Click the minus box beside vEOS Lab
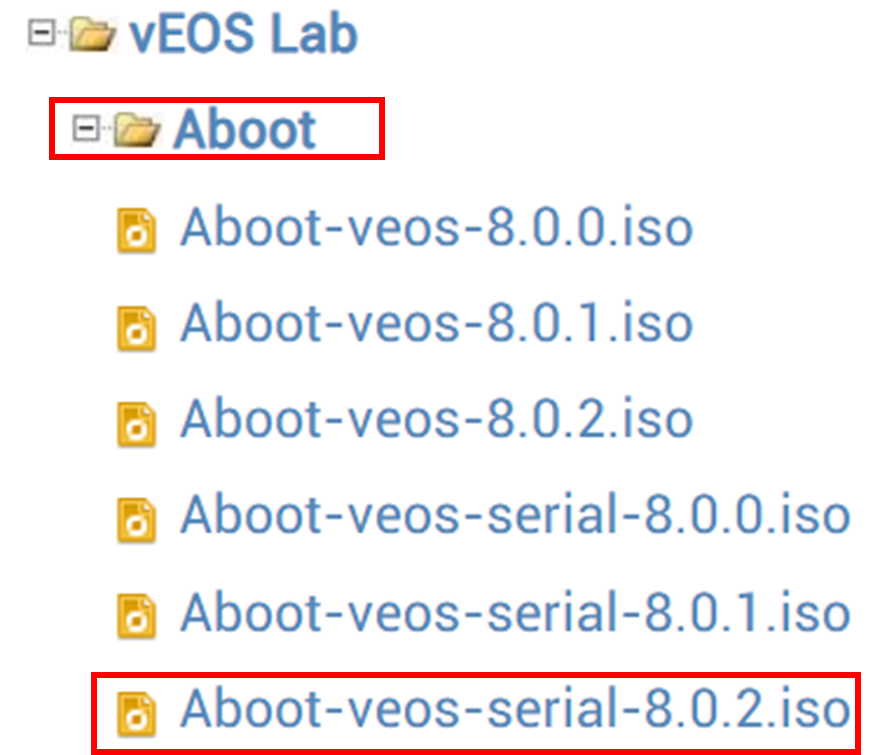This screenshot has height=755, width=880. click(42, 33)
